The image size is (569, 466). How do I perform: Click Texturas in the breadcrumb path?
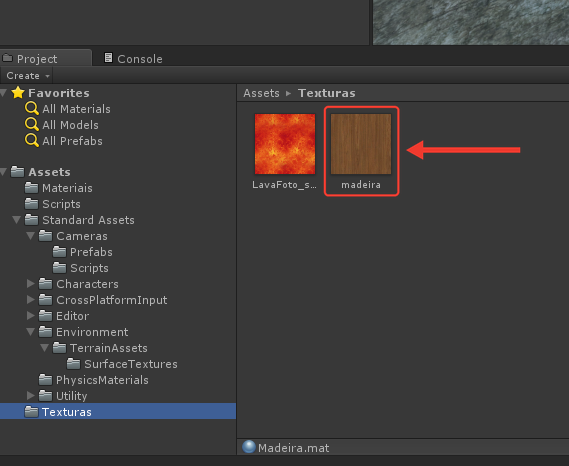click(x=327, y=93)
